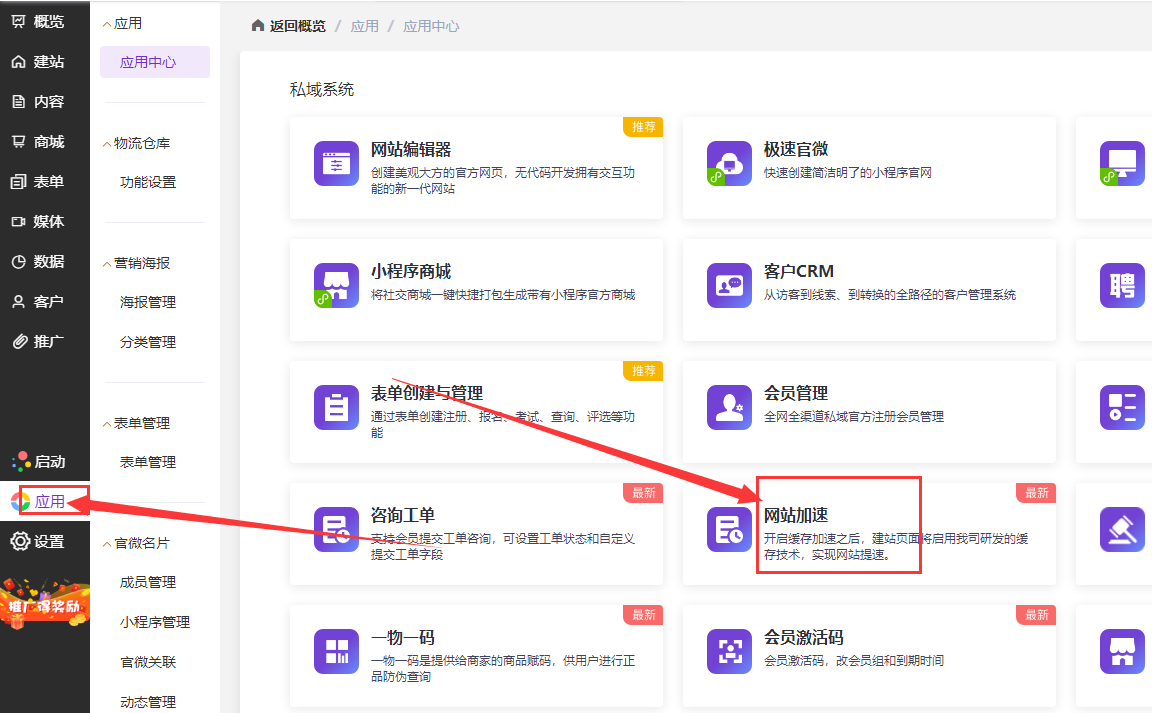Screen dimensions: 1152x713
Task: Select 应用中心 in the submenu
Action: coord(155,62)
